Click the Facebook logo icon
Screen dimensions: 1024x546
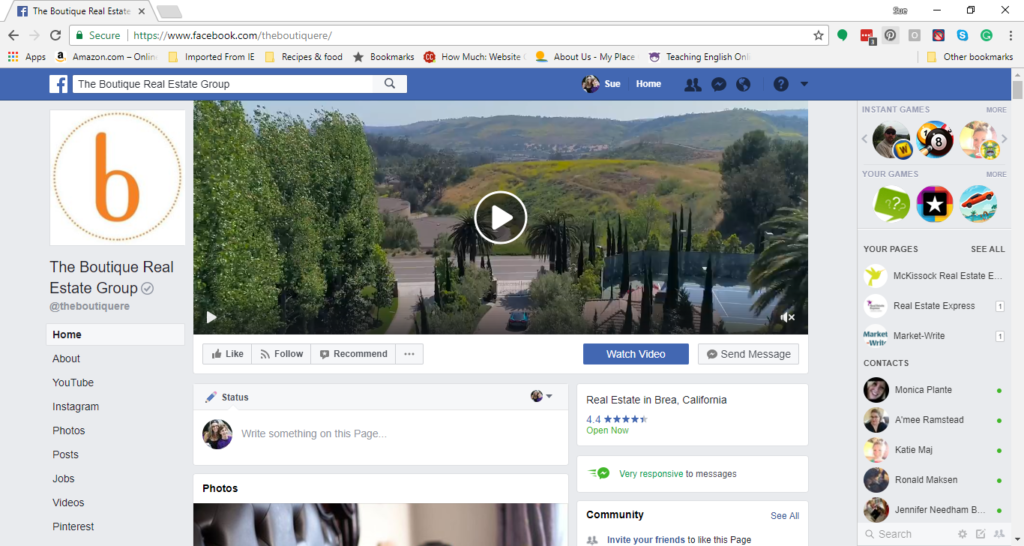pyautogui.click(x=58, y=84)
